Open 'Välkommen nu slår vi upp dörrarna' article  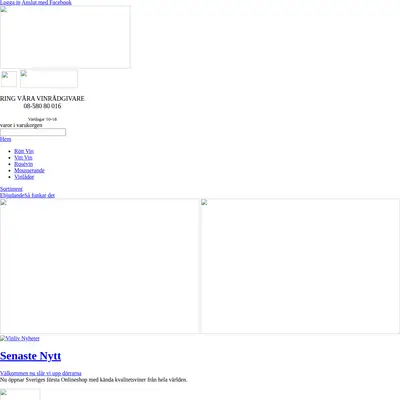pyautogui.click(x=41, y=373)
